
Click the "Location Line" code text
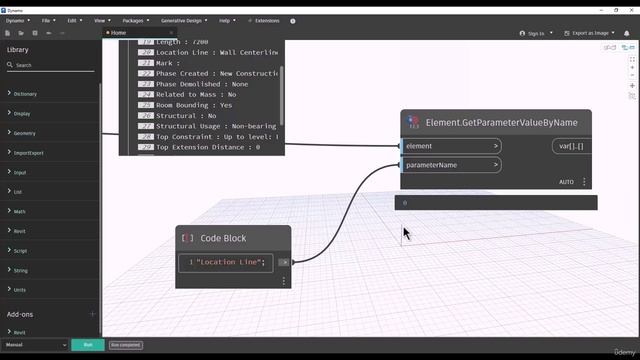pos(231,262)
